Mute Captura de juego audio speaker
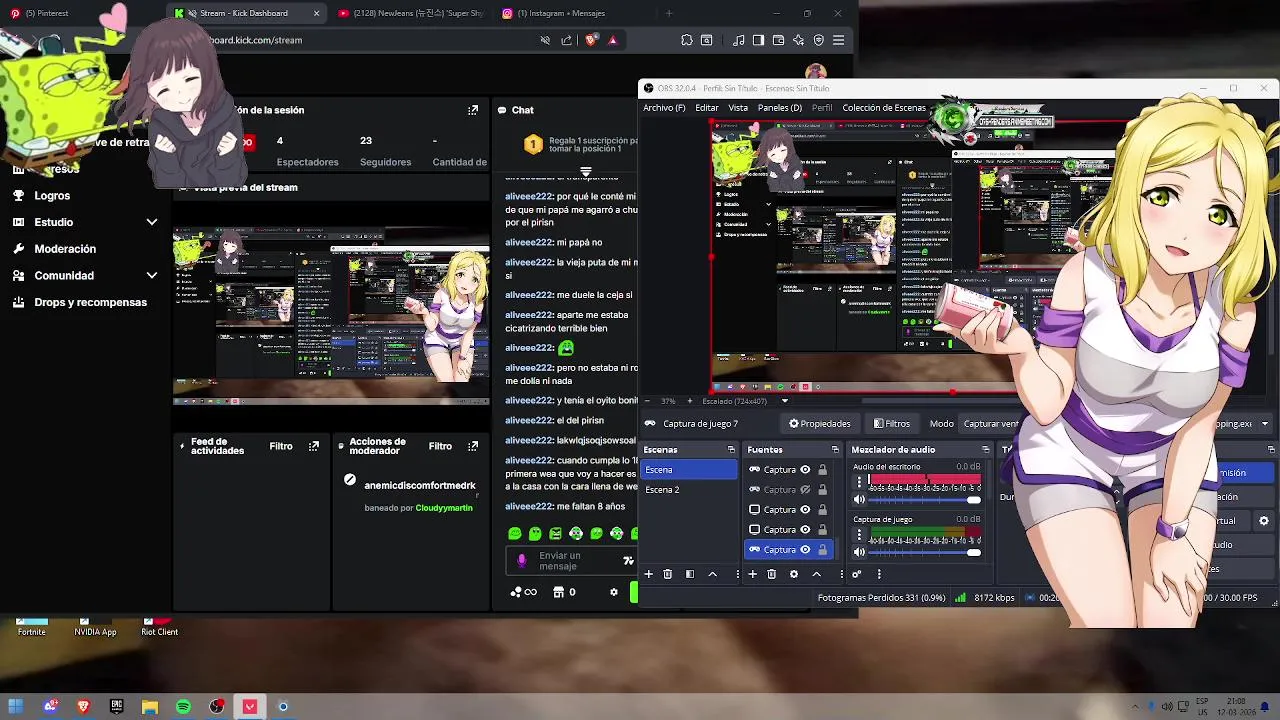 [859, 552]
